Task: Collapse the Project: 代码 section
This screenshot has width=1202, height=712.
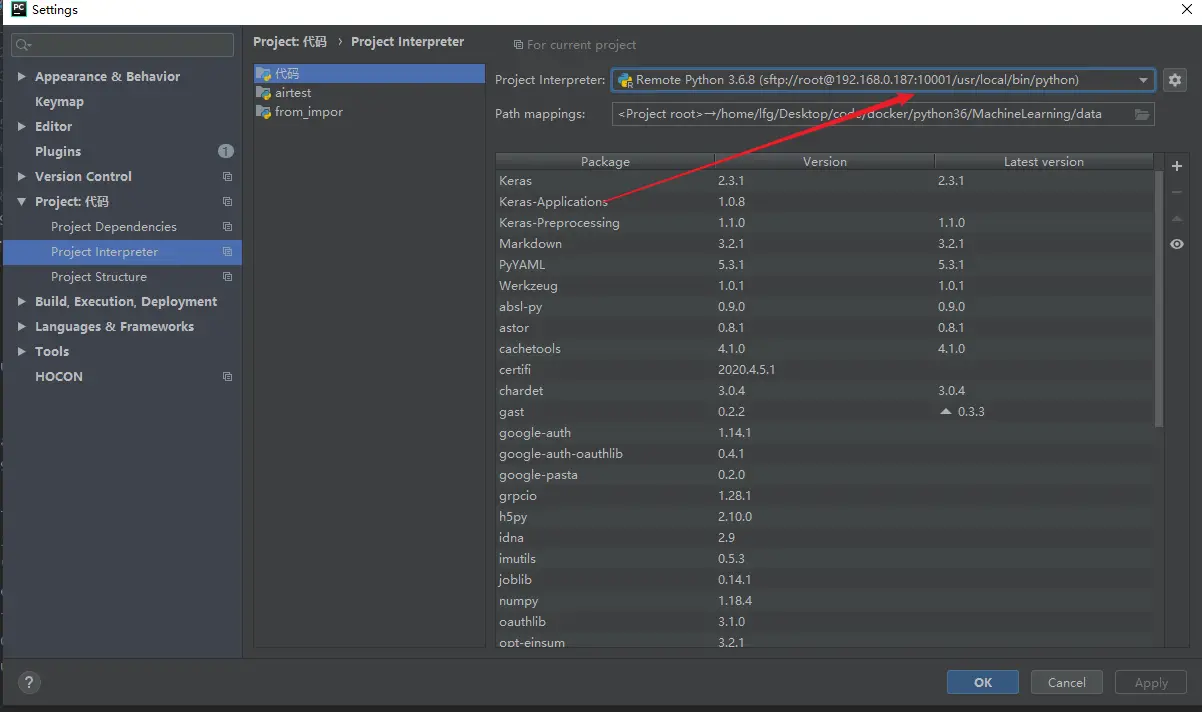Action: tap(22, 202)
